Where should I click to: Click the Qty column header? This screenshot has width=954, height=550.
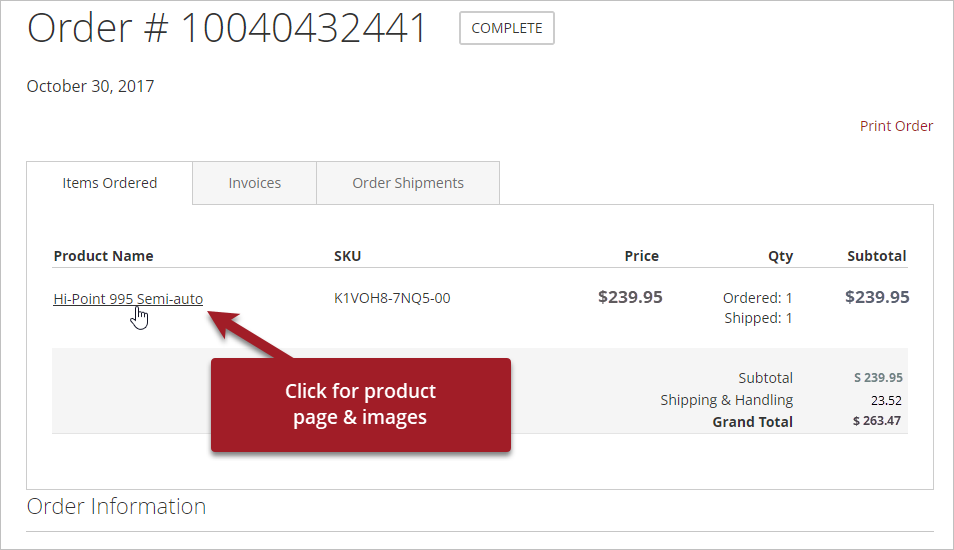pyautogui.click(x=780, y=256)
